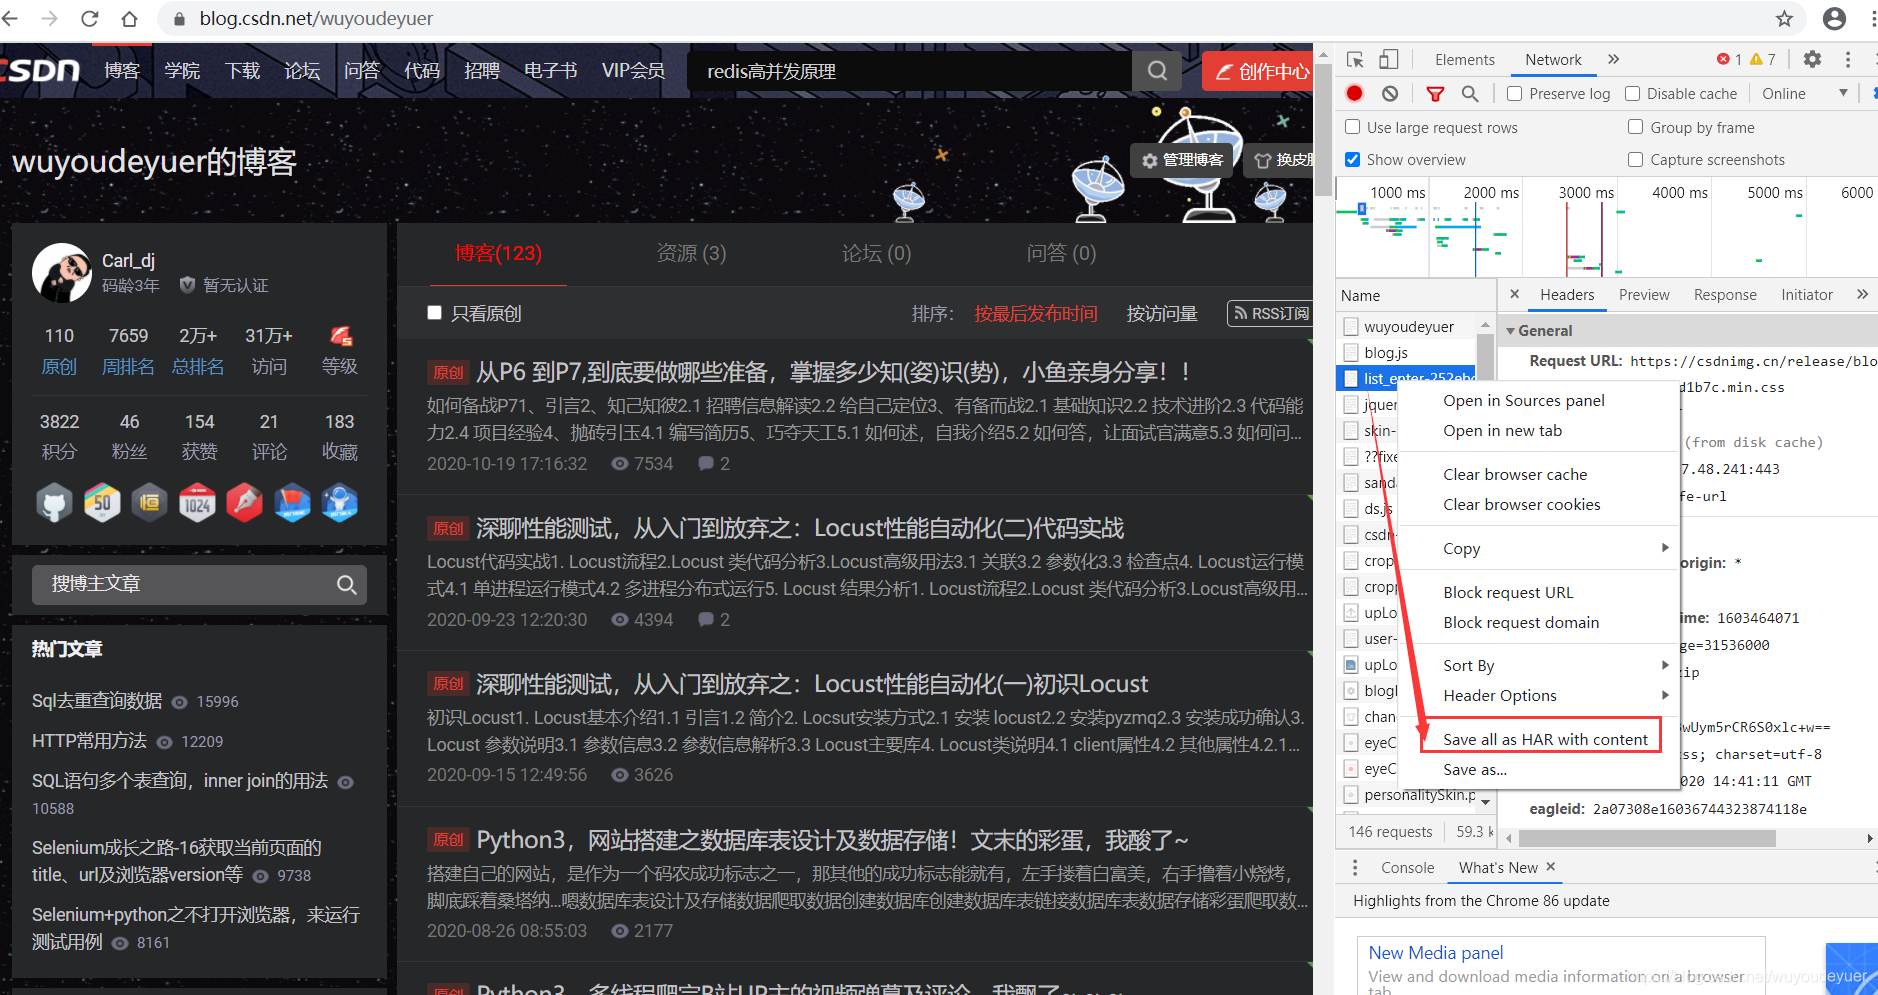Check the Disable cache checkbox

[x=1633, y=93]
